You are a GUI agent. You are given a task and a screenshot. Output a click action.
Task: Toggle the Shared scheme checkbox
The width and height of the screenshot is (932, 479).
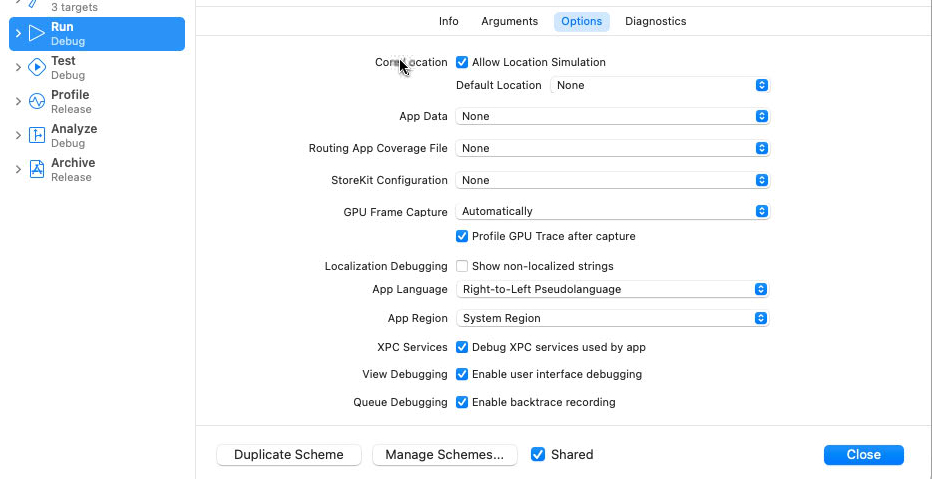(539, 455)
